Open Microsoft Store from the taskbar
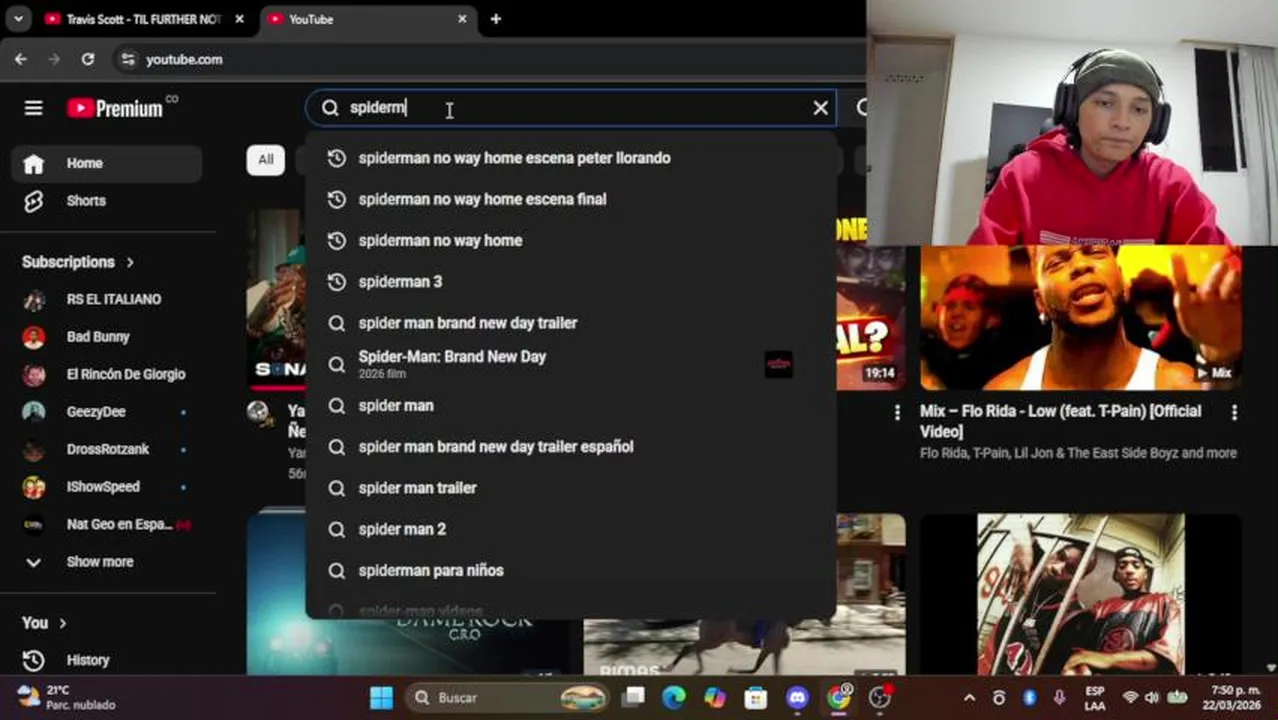Viewport: 1278px width, 720px height. coord(756,697)
